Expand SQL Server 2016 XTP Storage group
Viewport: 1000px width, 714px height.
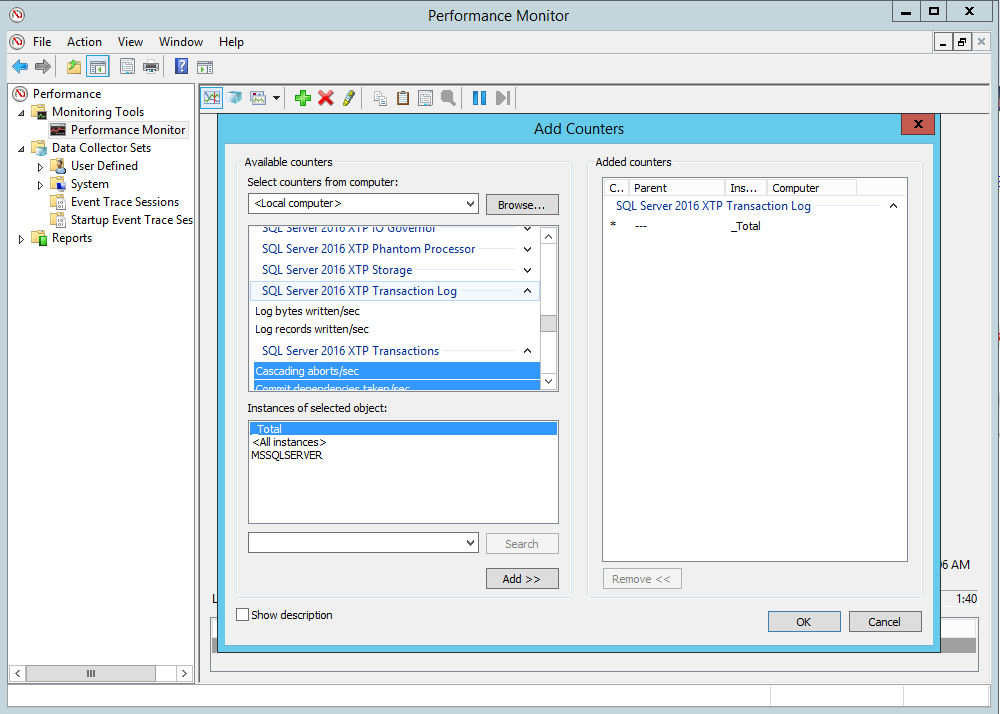point(527,270)
